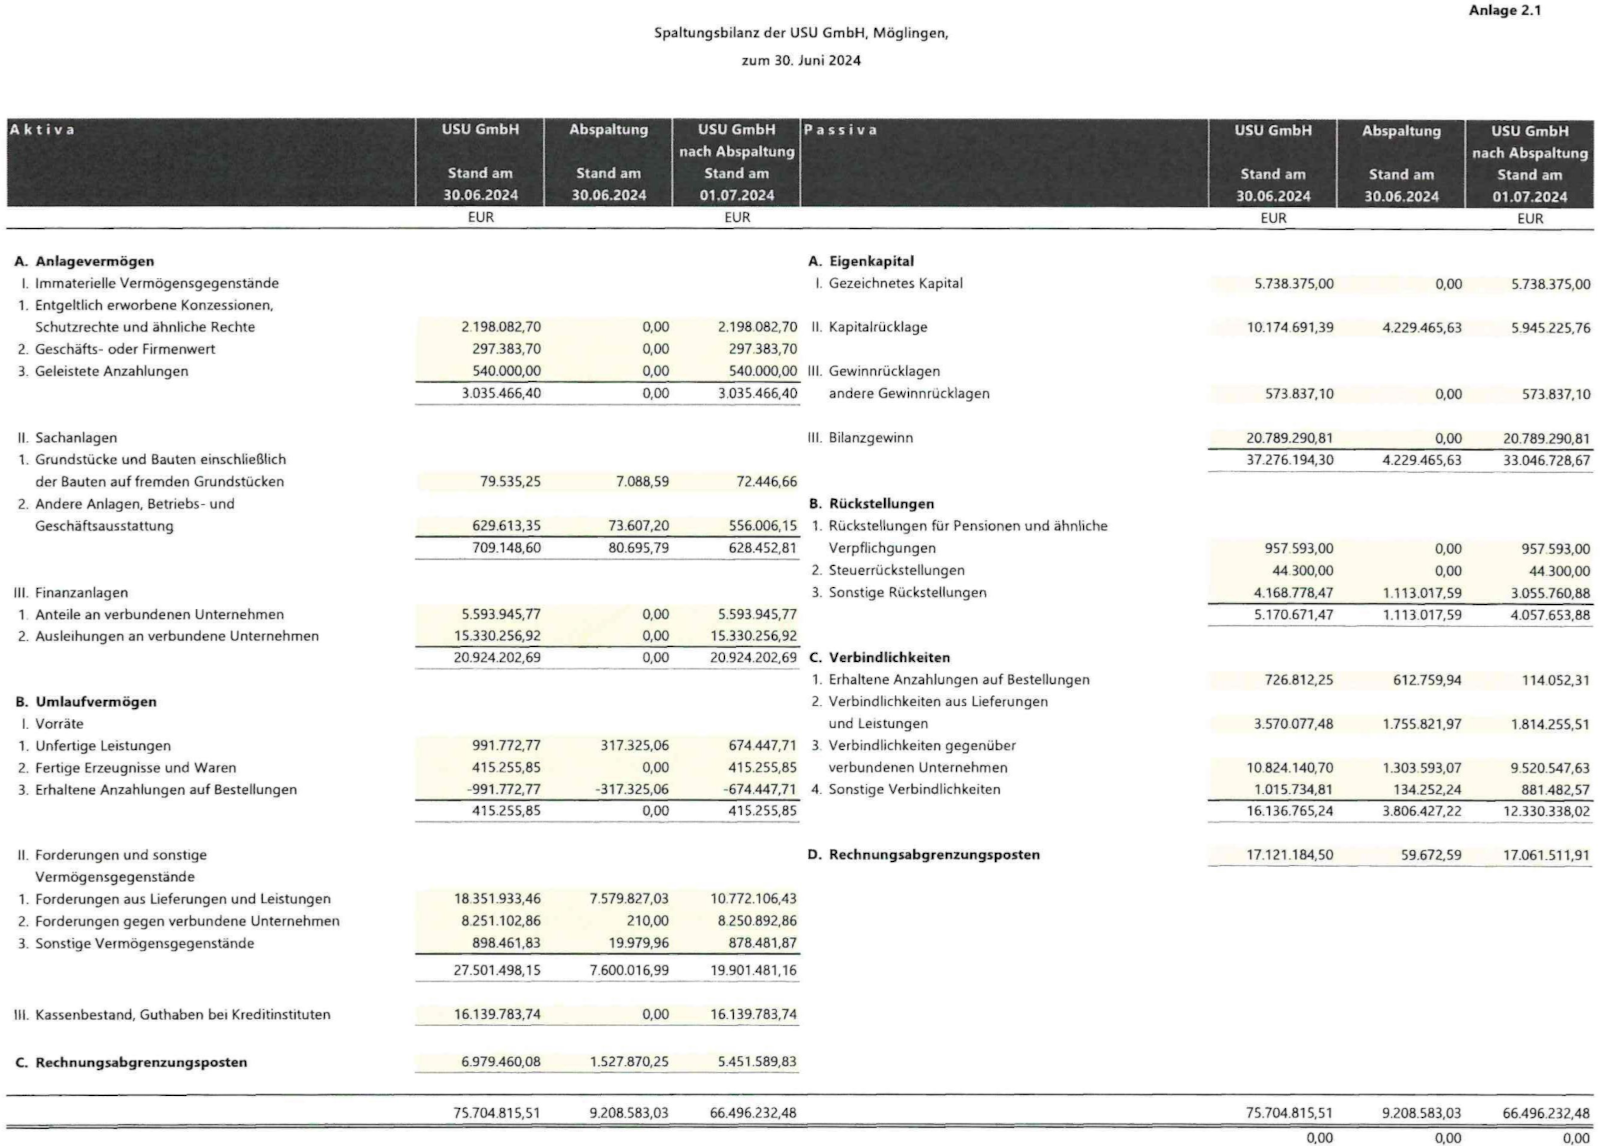
Task: Select the 'Aktiva' column header
Action: [x=42, y=130]
